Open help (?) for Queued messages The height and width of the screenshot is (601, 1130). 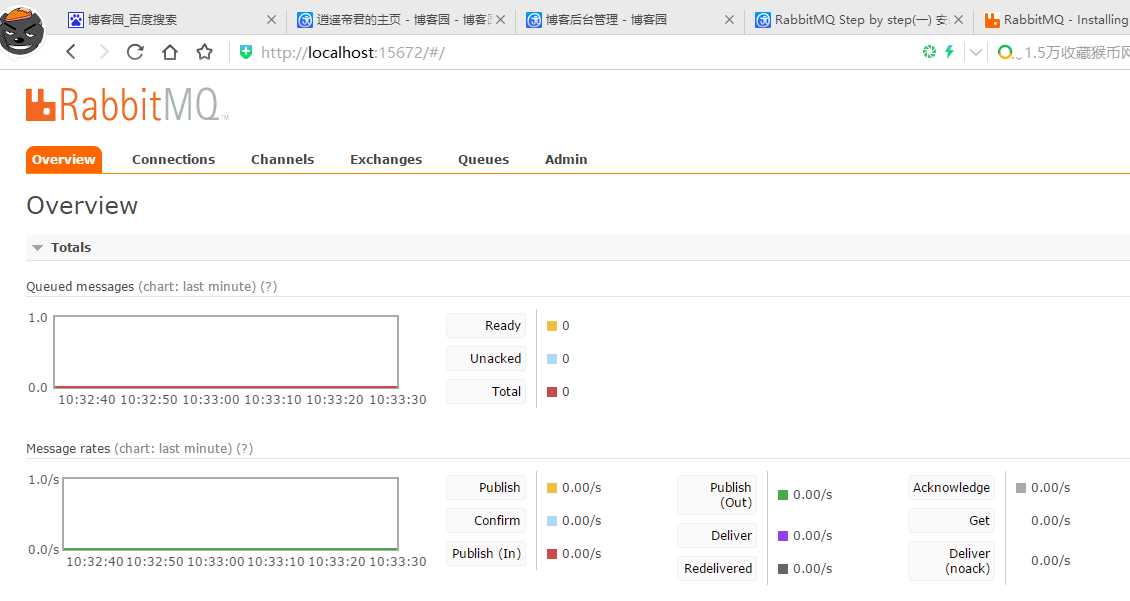click(268, 286)
